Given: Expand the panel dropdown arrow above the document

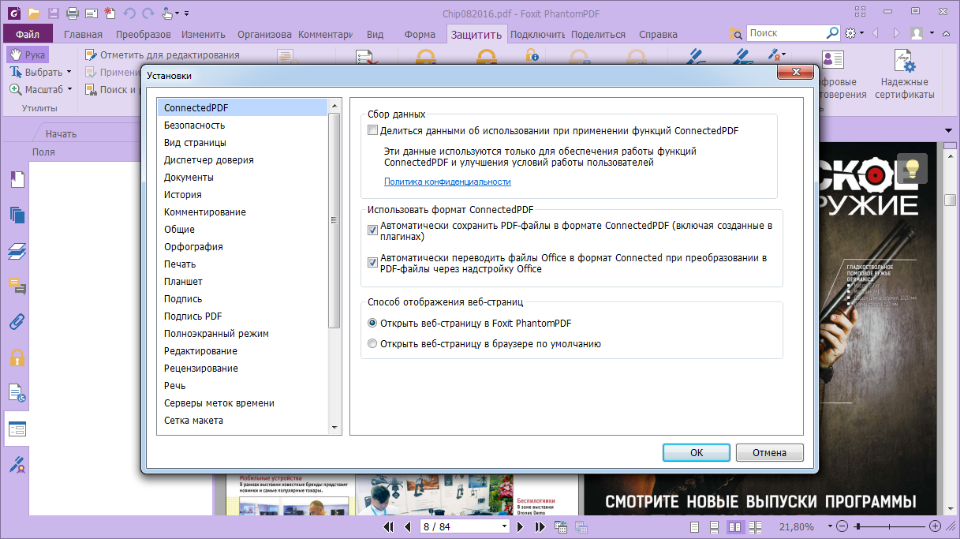Looking at the screenshot, I should [x=948, y=130].
